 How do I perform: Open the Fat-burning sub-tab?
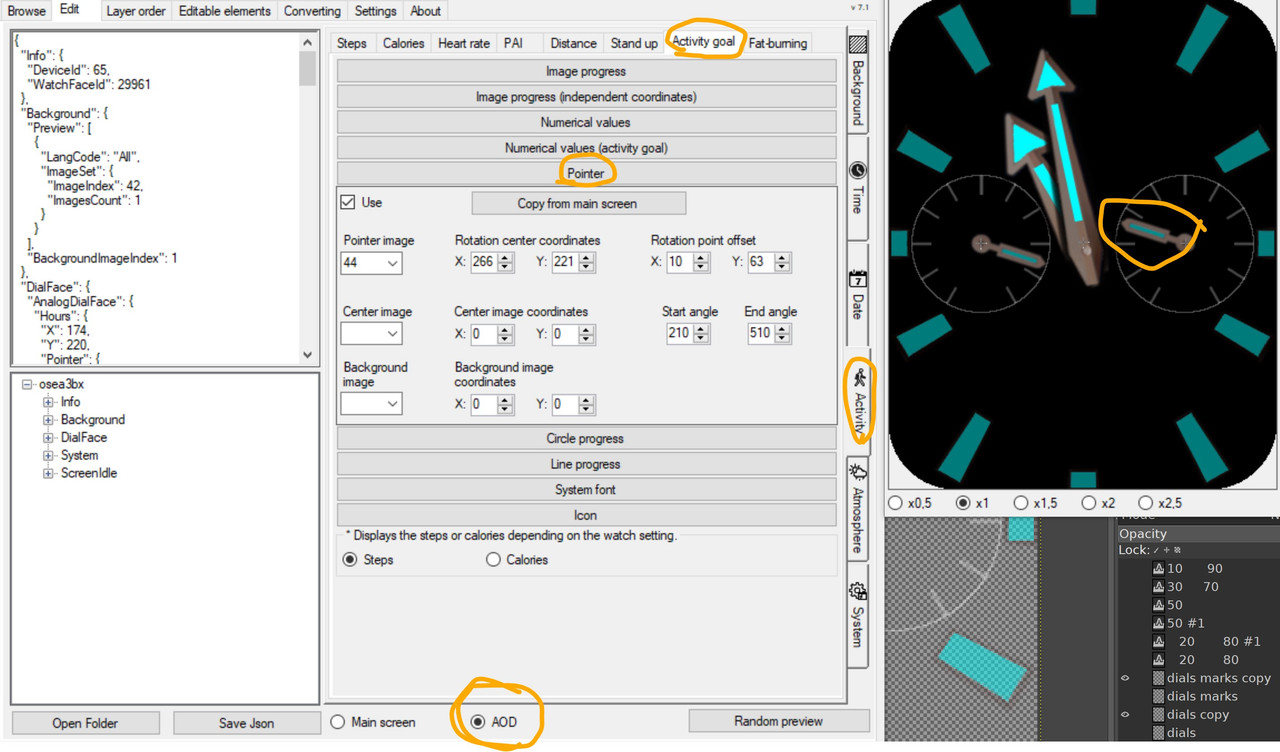pos(777,43)
